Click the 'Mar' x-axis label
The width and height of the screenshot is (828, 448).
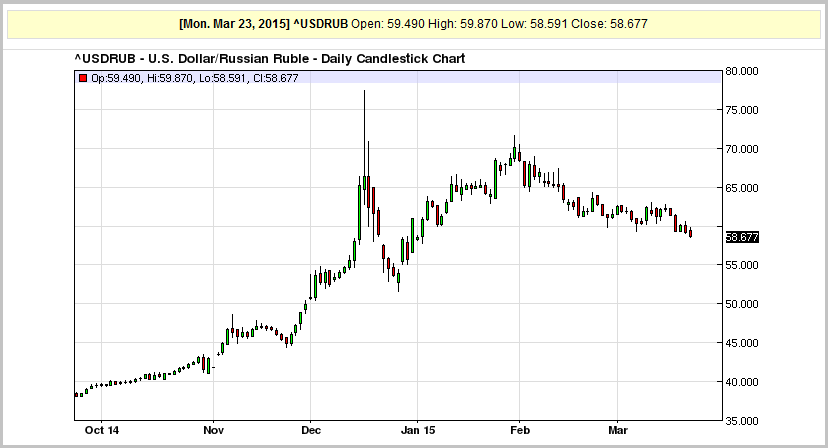617,430
